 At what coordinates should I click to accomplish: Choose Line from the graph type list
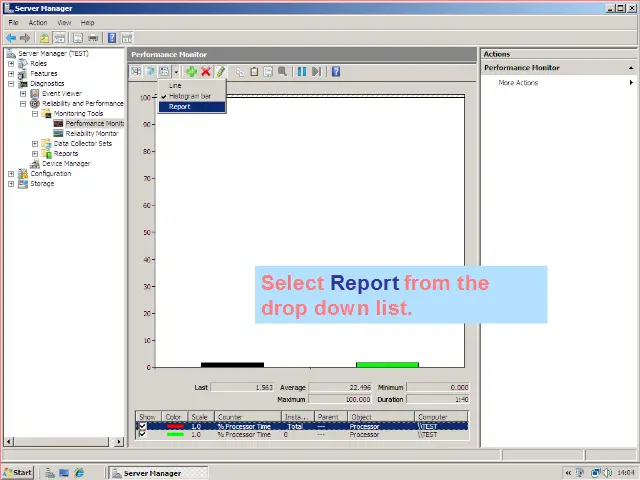tap(192, 86)
